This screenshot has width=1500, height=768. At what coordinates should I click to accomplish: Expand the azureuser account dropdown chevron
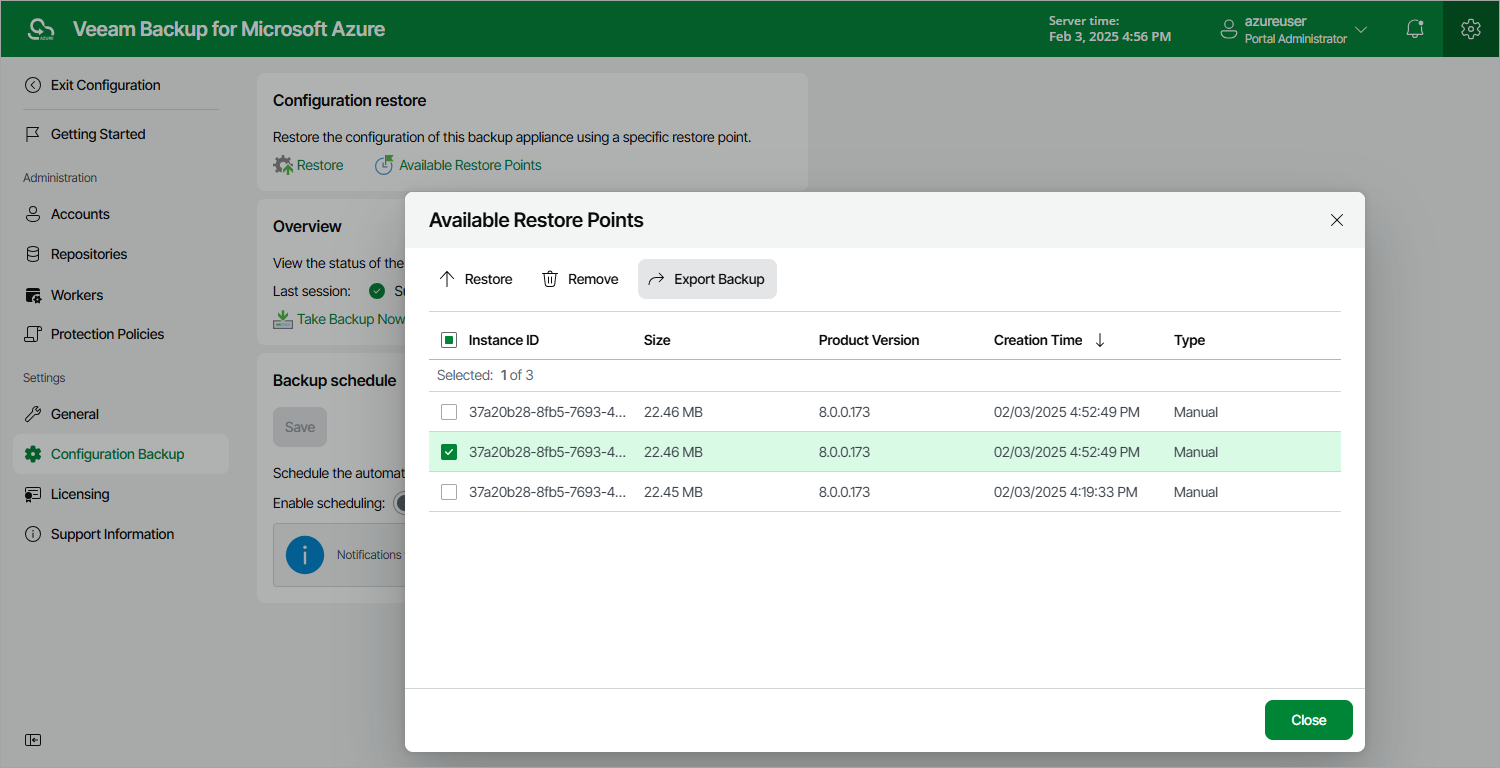(x=1360, y=29)
